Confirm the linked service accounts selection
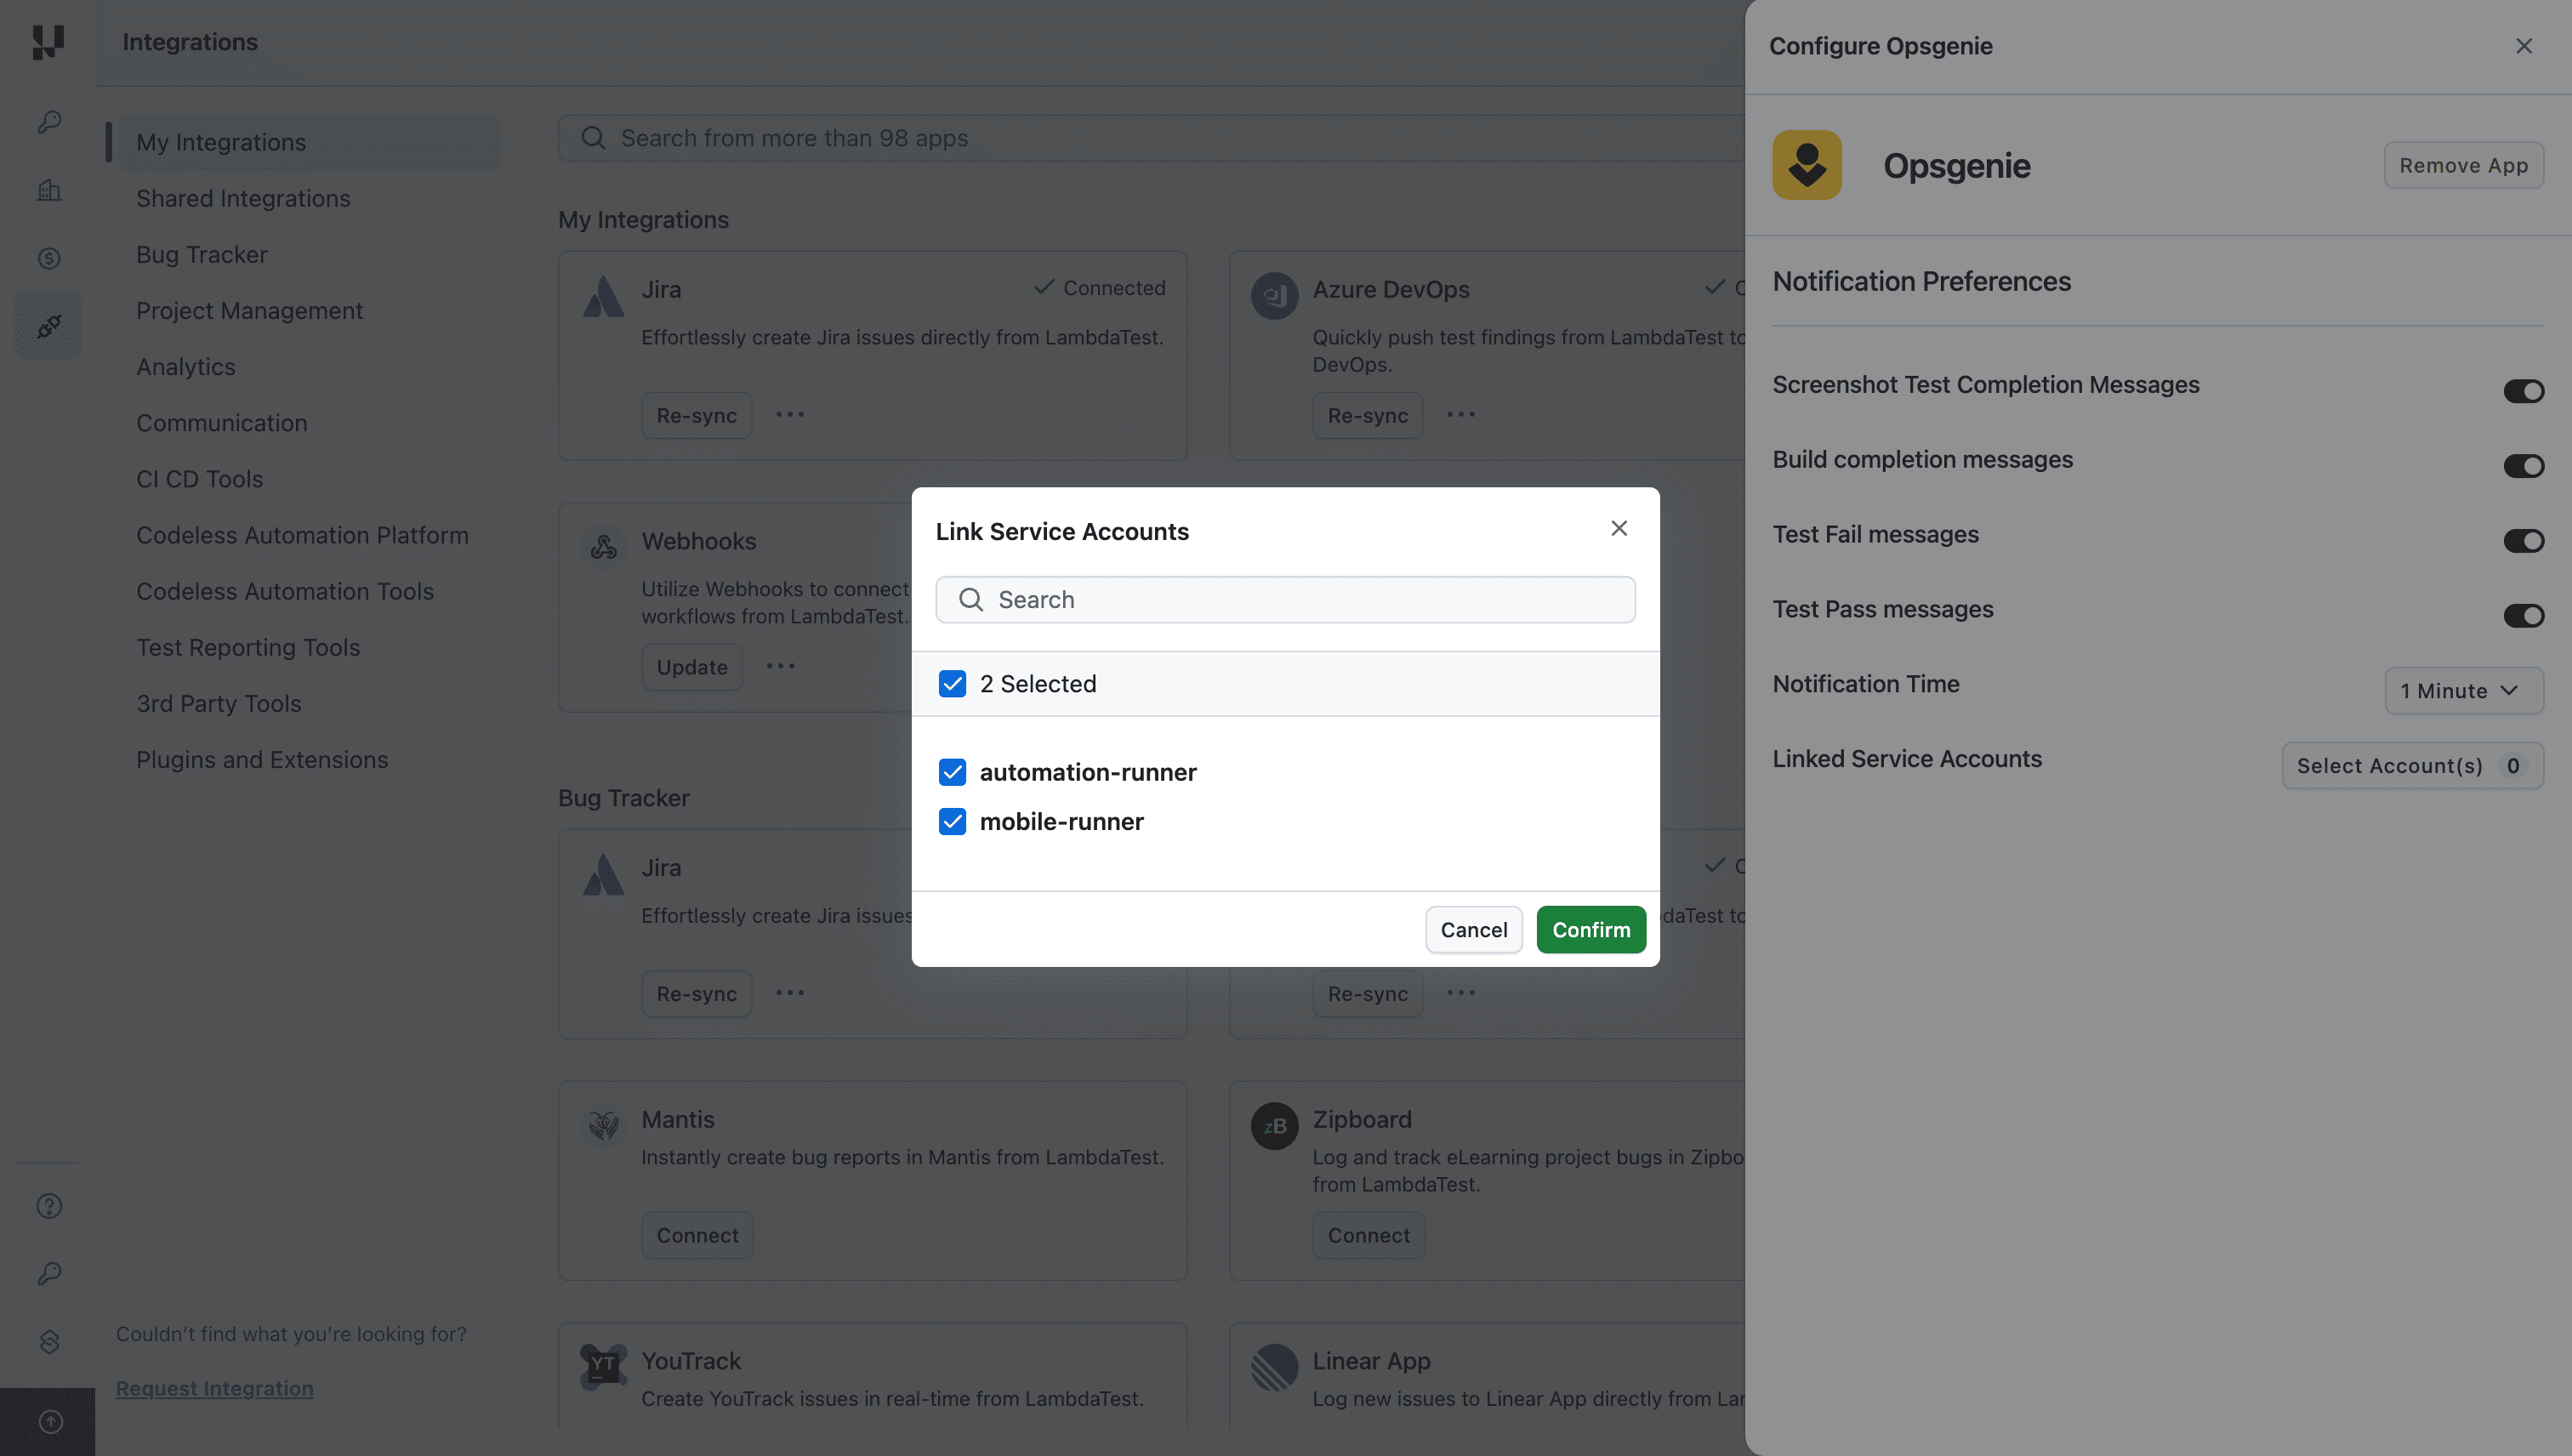Screen dimensions: 2572x1456 (1590, 929)
